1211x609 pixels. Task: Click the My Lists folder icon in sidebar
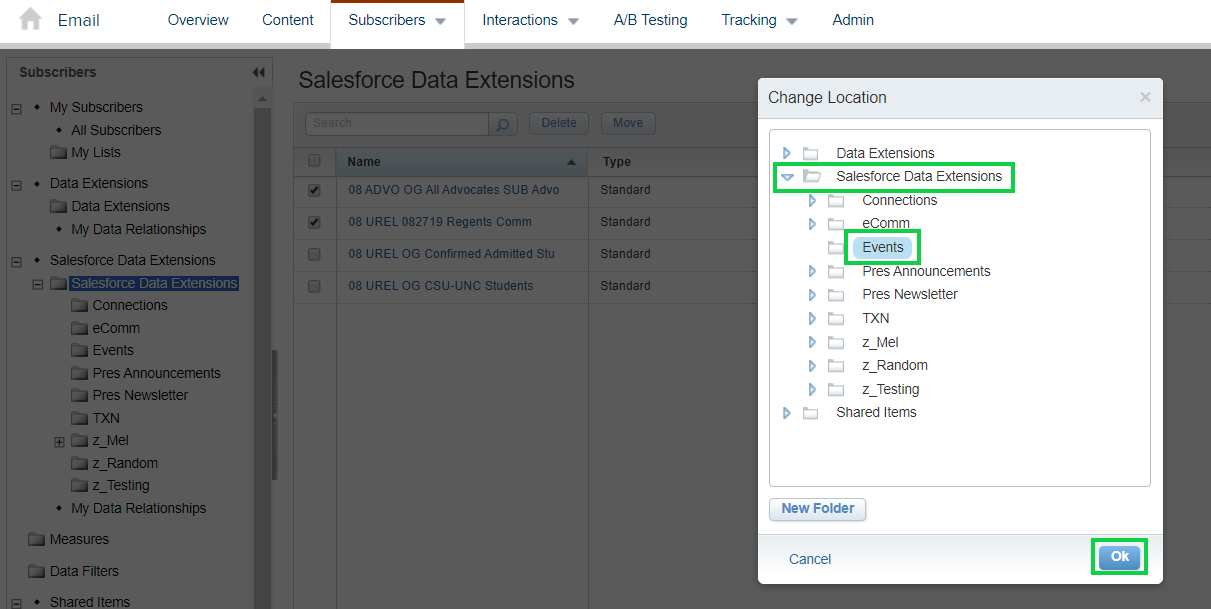(x=59, y=152)
